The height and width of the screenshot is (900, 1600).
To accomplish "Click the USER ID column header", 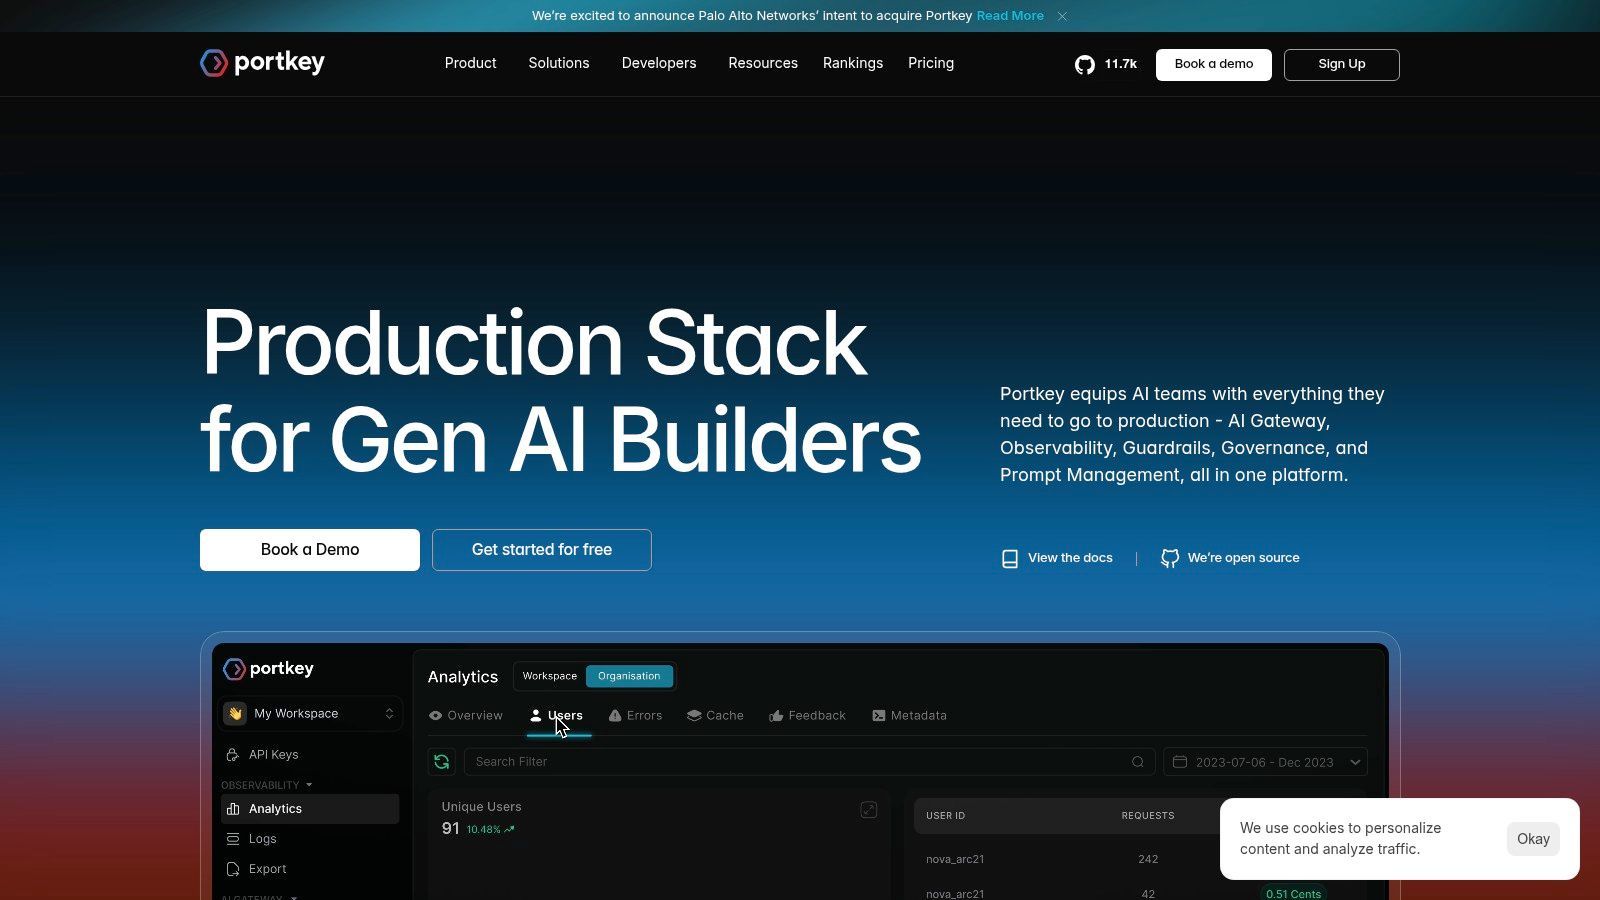I will point(946,816).
